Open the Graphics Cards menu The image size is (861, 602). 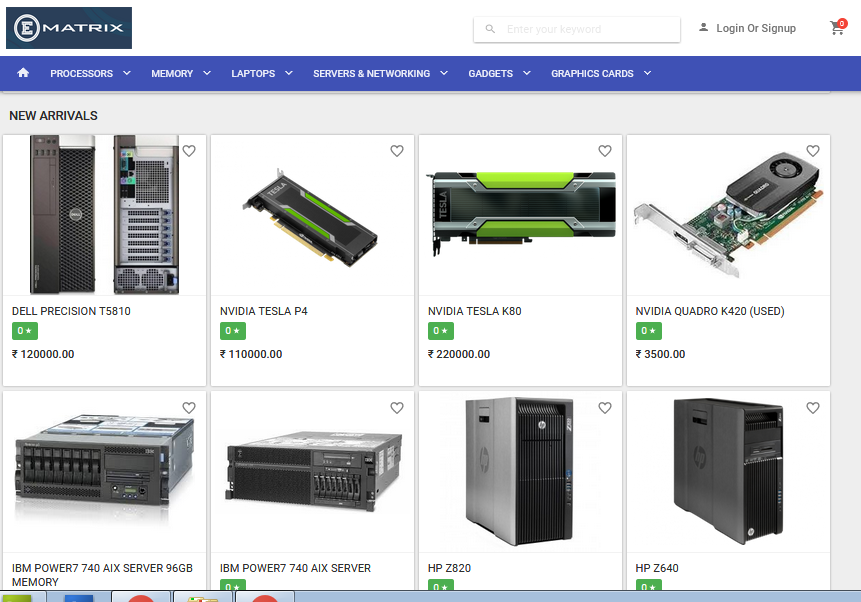coord(592,74)
